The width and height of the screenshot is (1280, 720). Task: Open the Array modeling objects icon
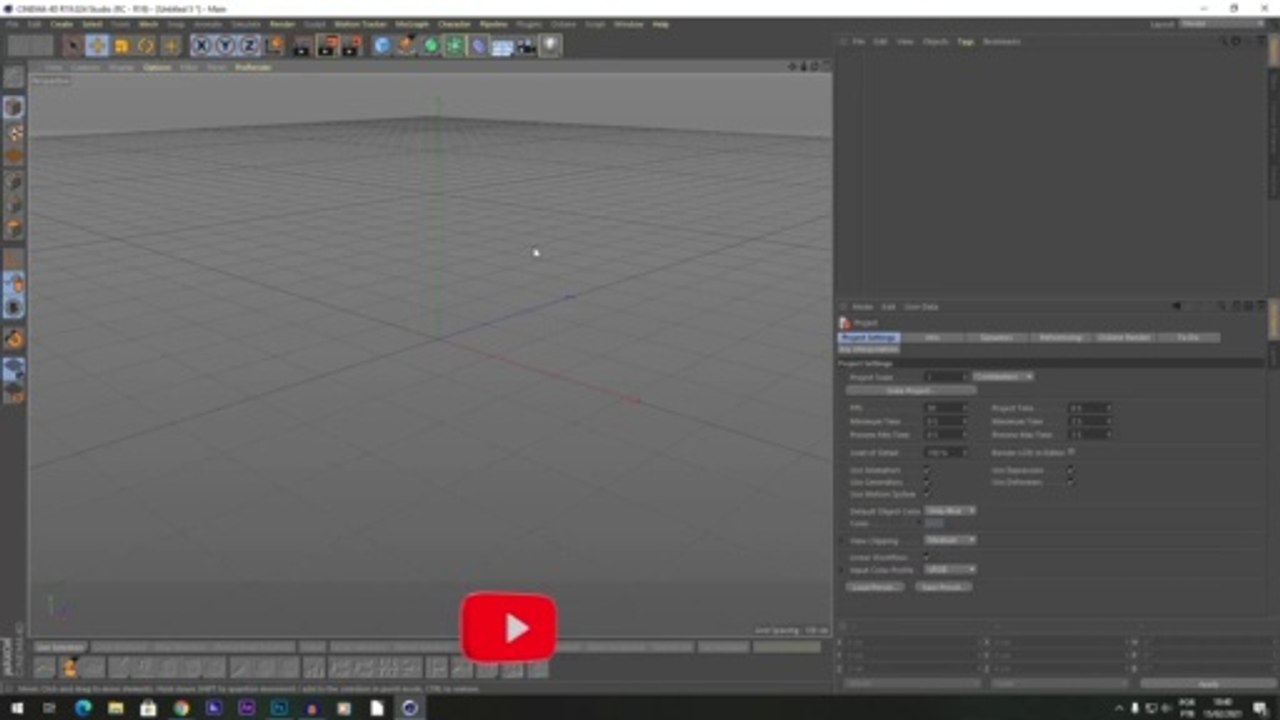pos(454,45)
